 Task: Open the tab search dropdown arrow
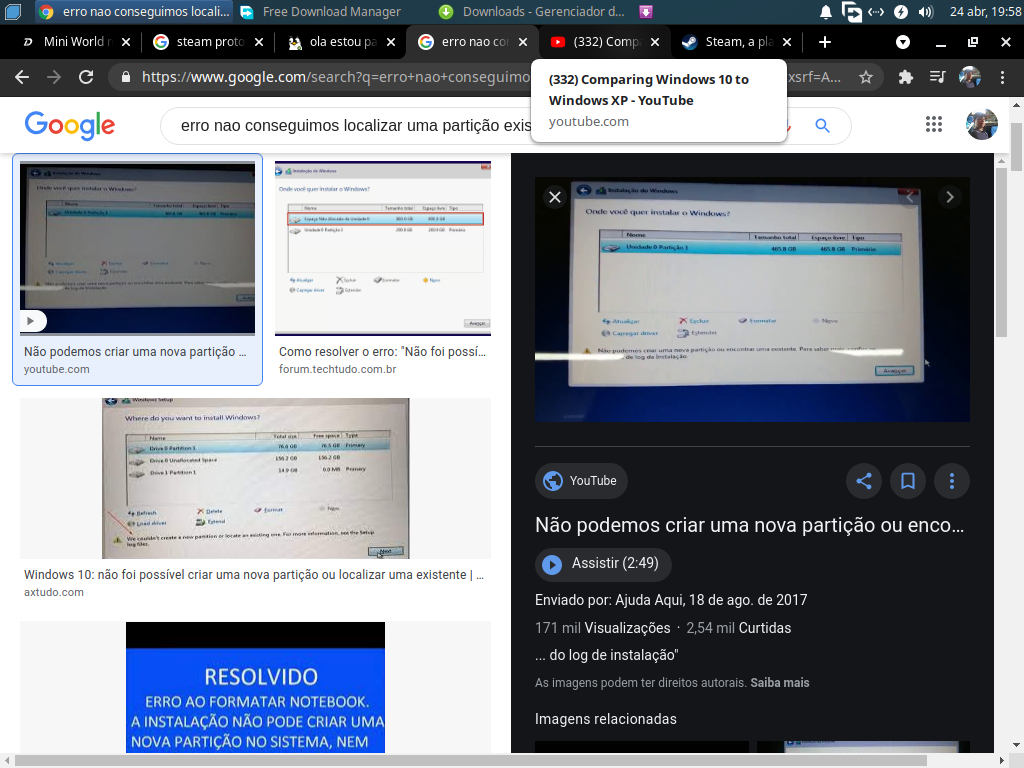pos(903,42)
